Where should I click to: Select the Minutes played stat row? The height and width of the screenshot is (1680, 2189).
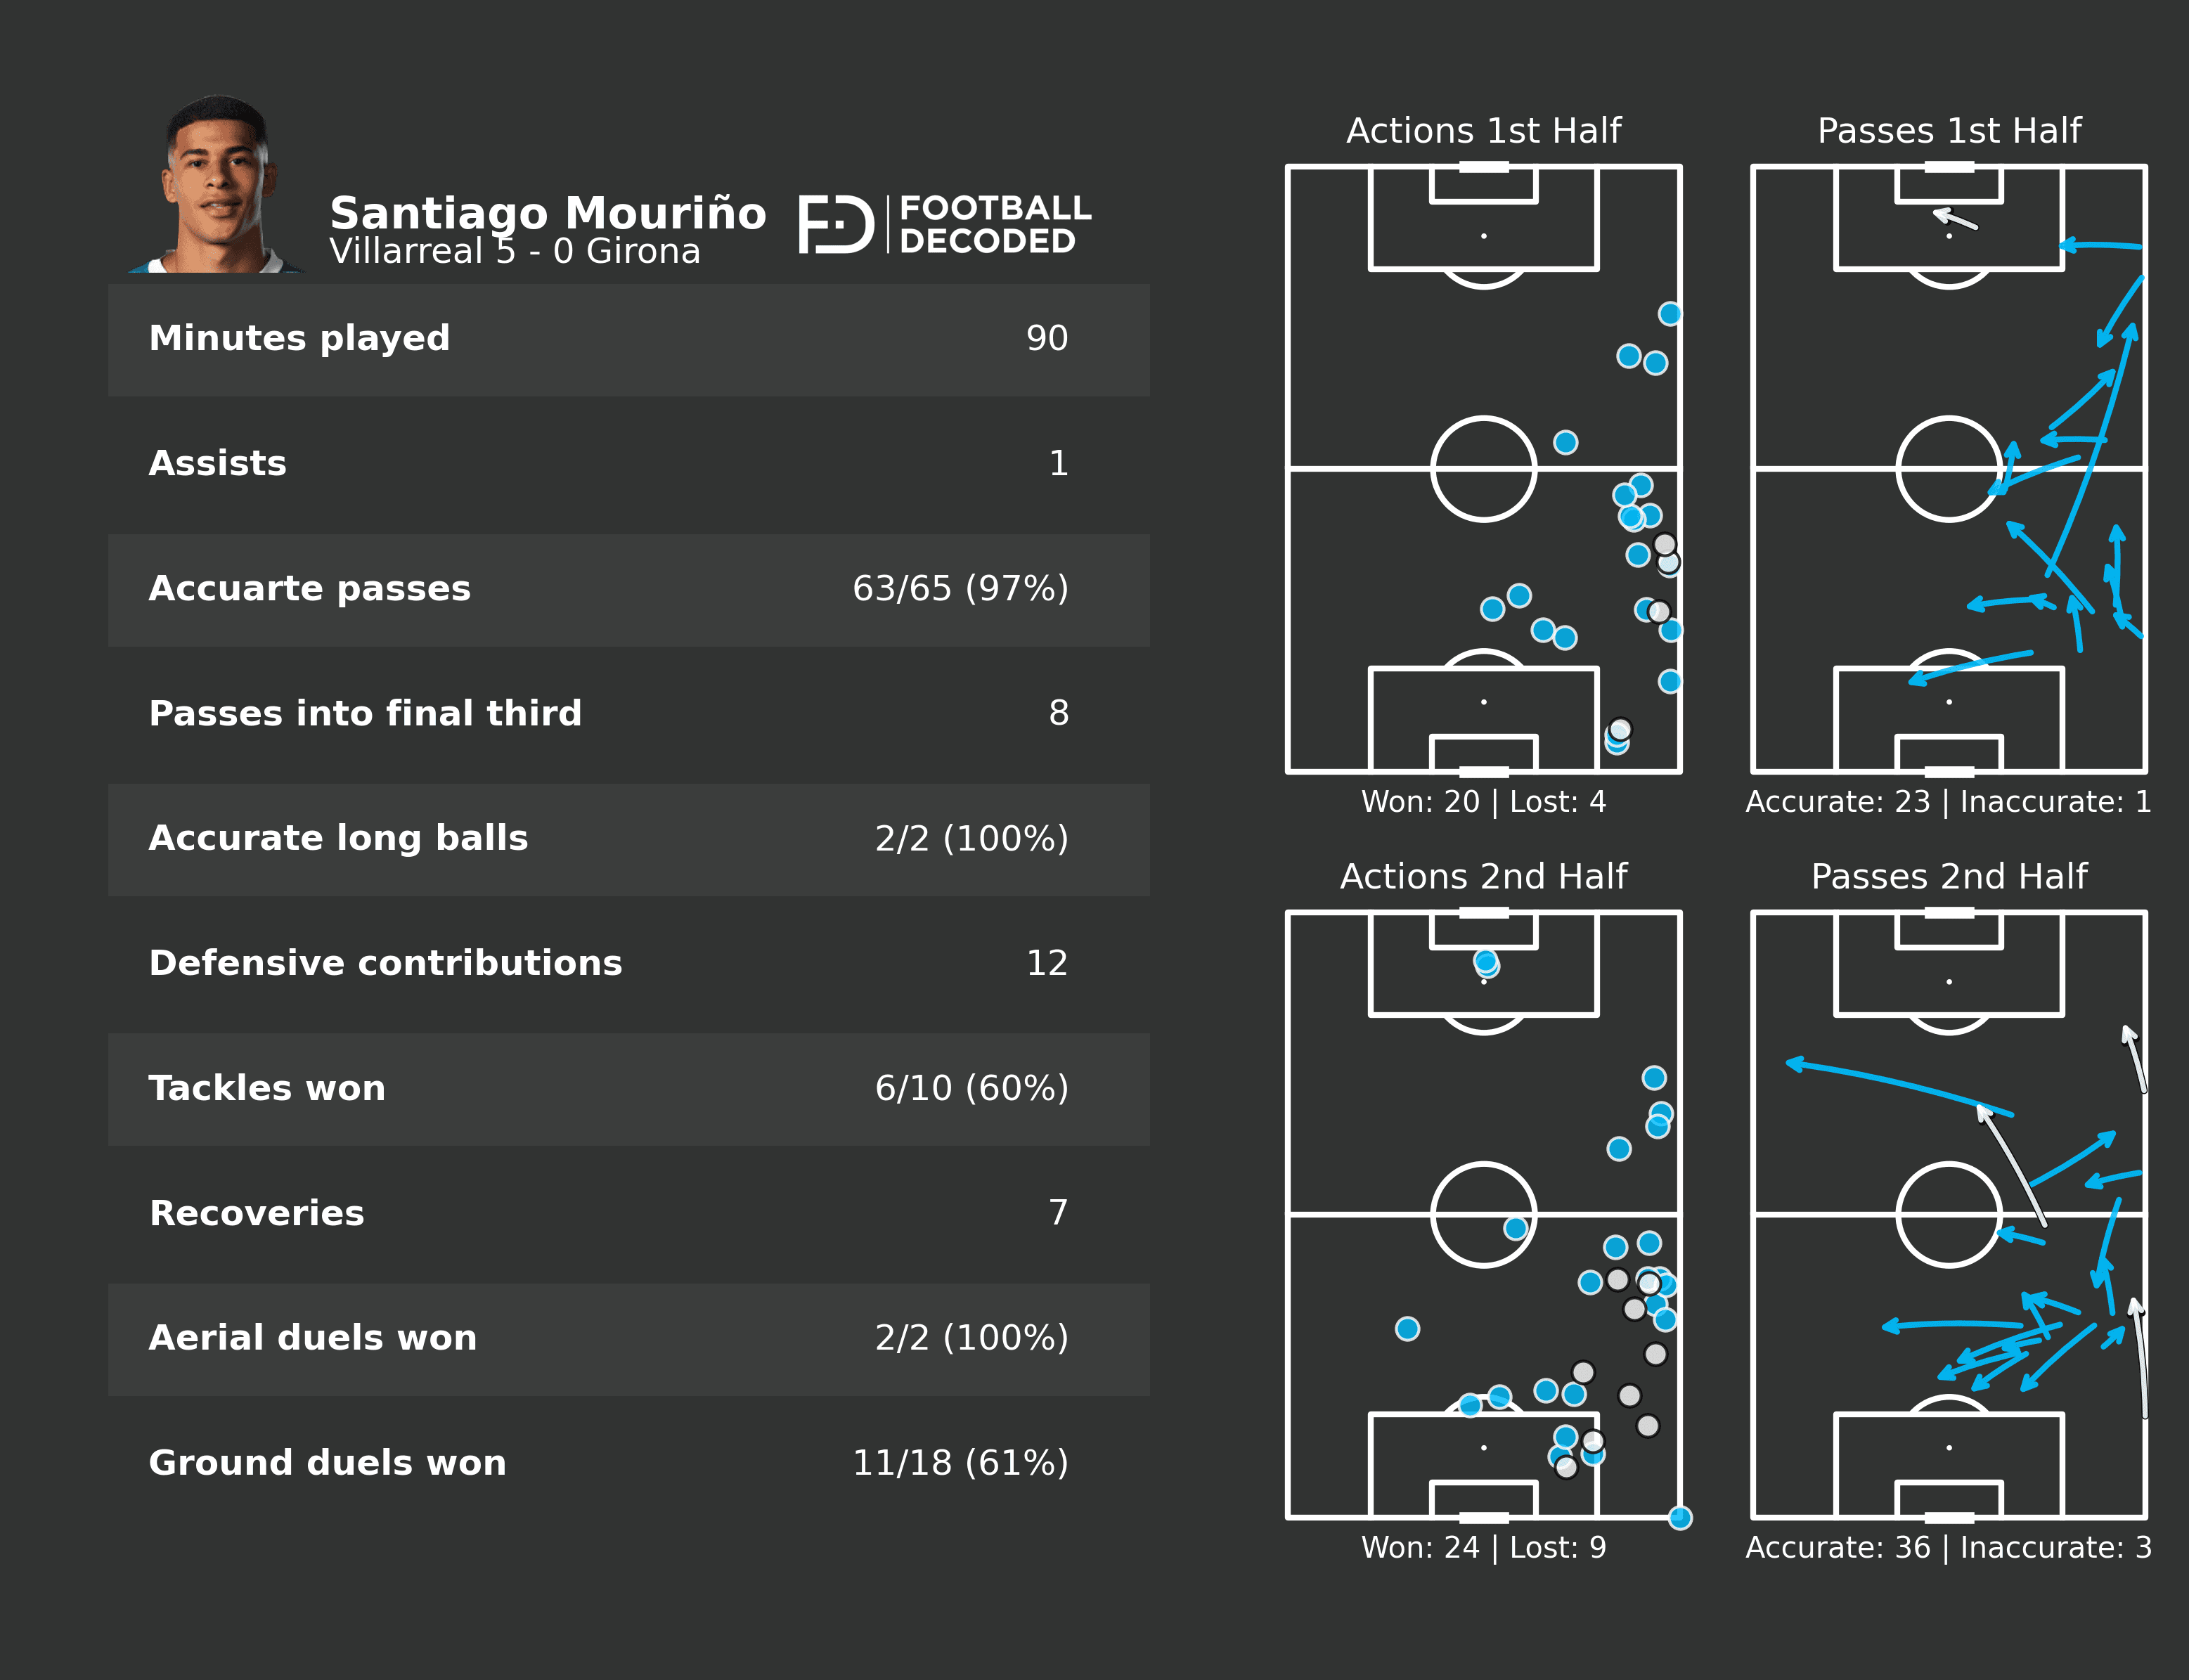click(x=628, y=339)
